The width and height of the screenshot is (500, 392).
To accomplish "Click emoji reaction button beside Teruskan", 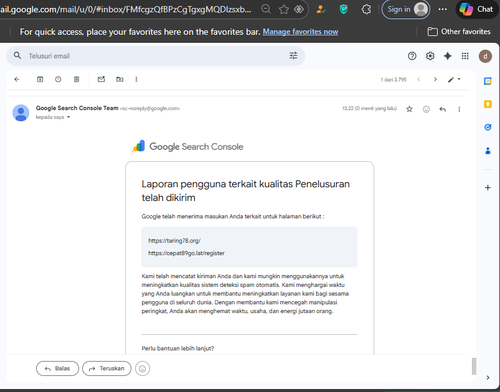I will tap(142, 369).
